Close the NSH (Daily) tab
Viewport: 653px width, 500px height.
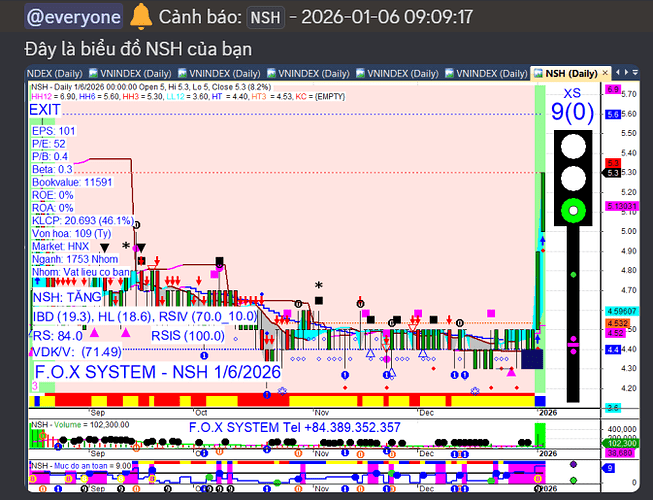click(605, 73)
